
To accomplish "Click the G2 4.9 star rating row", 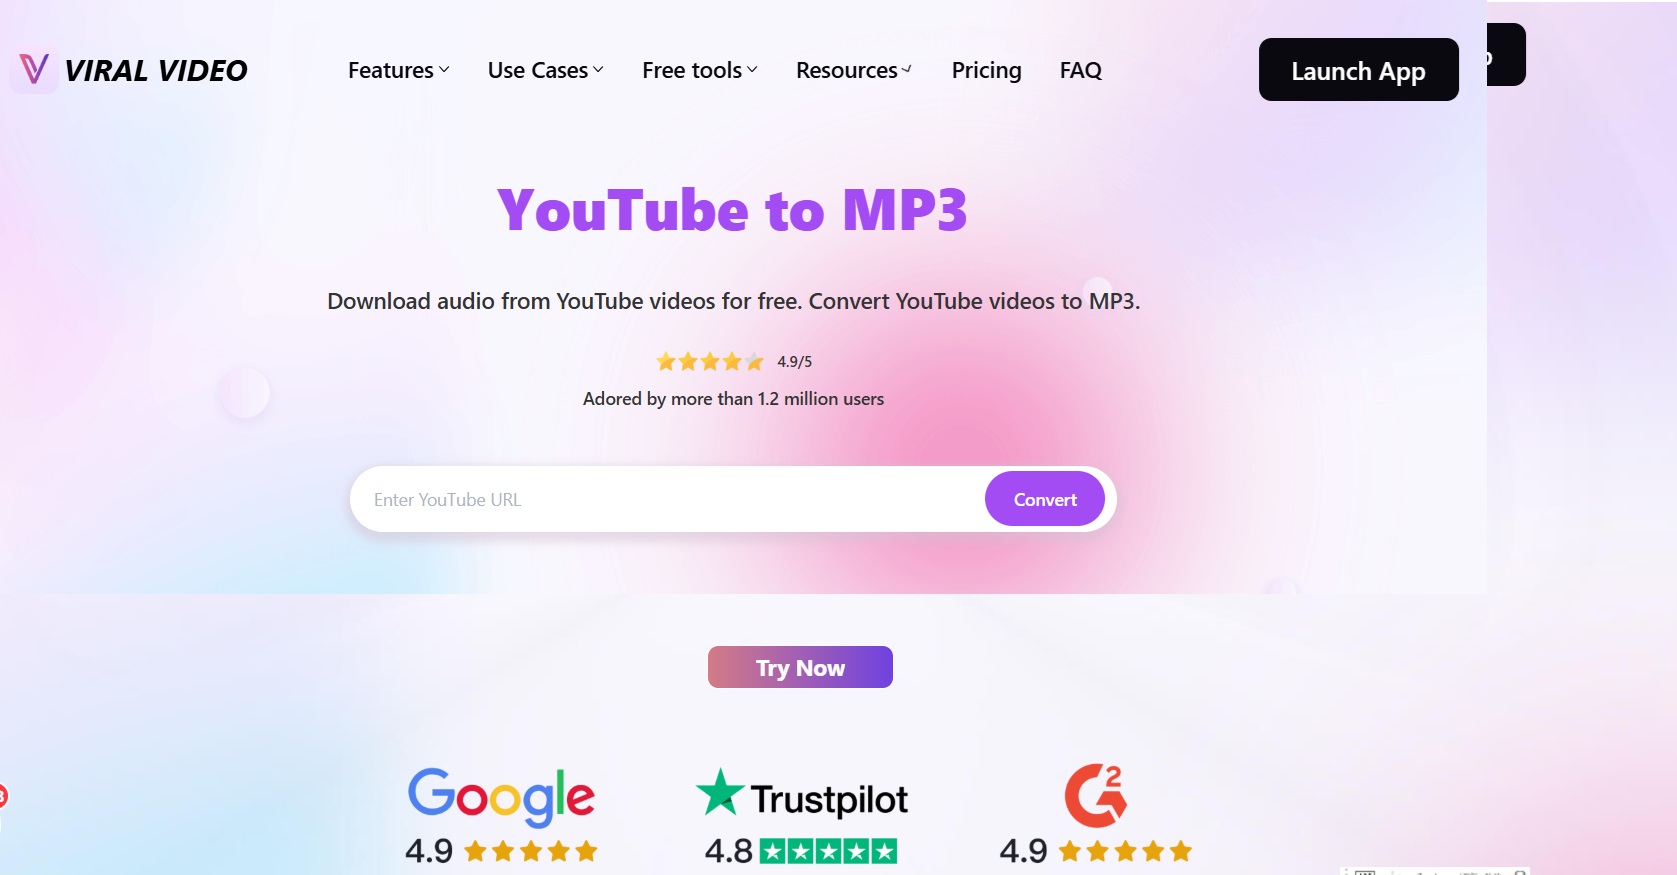I will (1096, 851).
